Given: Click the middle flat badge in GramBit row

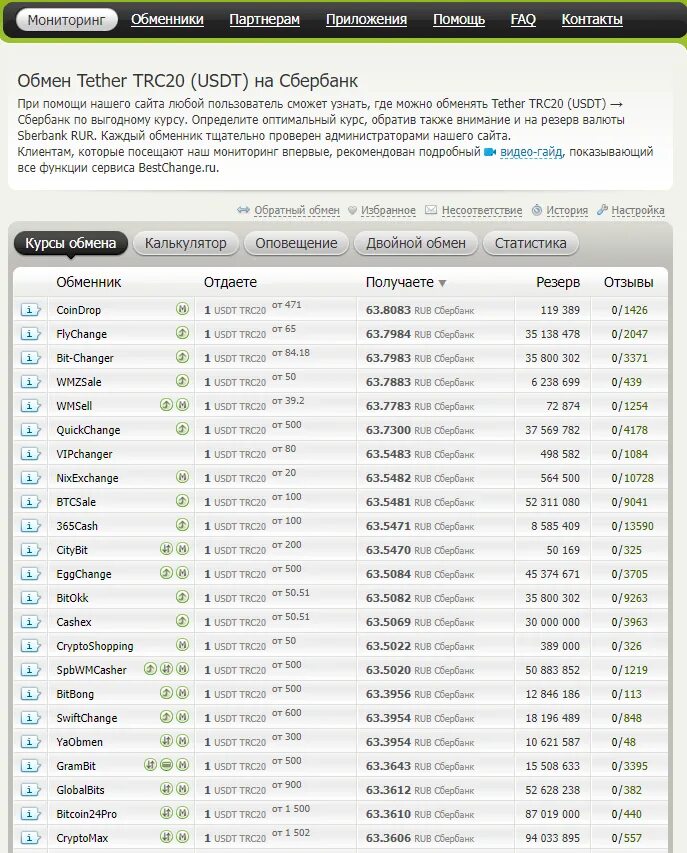Looking at the screenshot, I should click(x=166, y=765).
